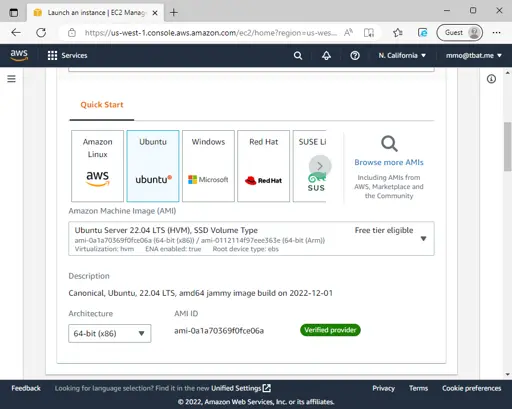Screen dimensions: 512x409
Task: Click the AWS logo home icon
Action: point(19,55)
